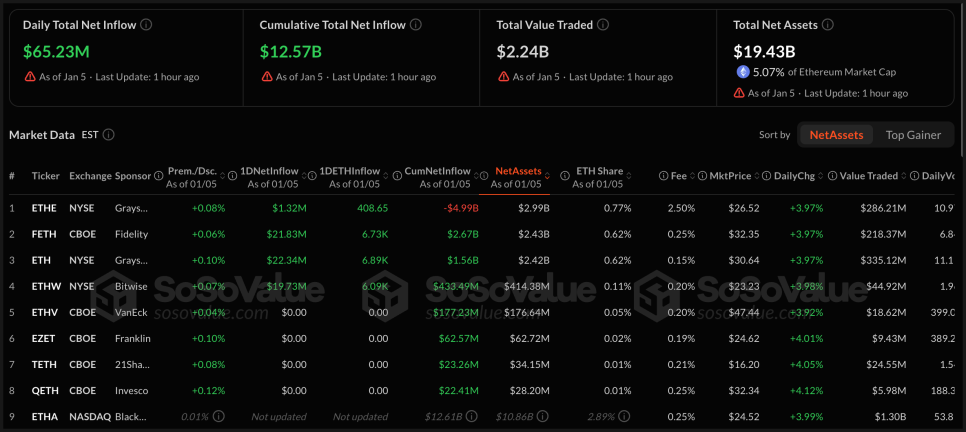Sort by Fee column header

click(678, 176)
